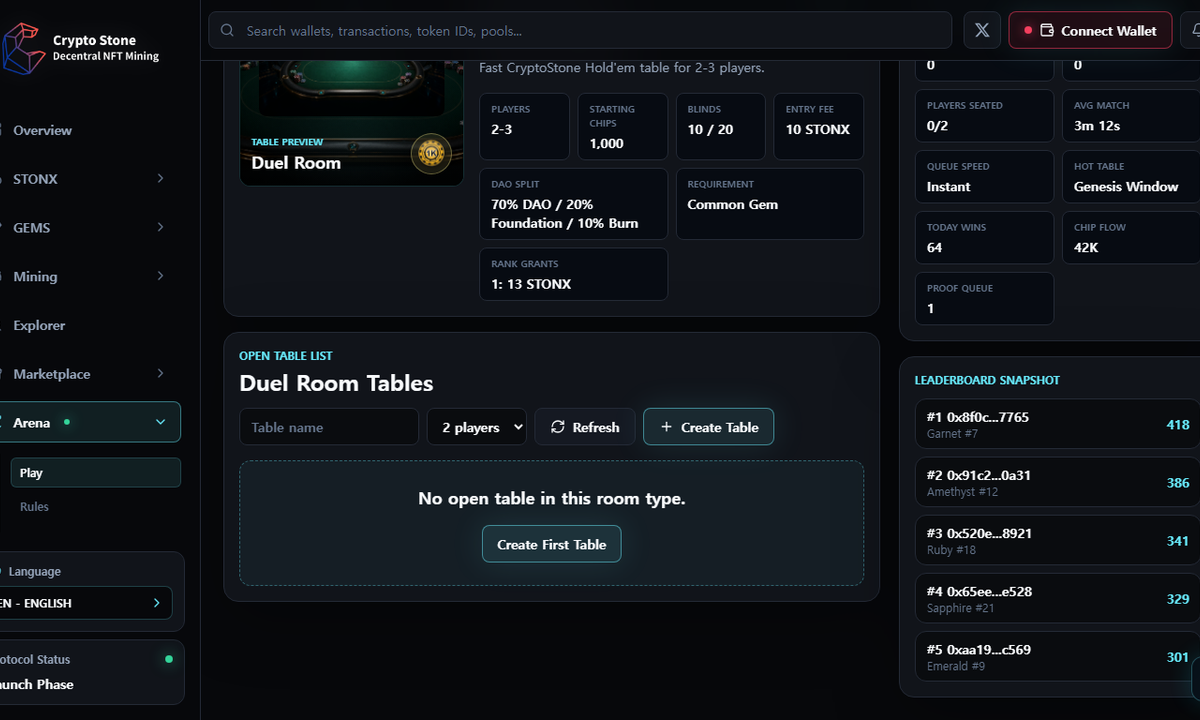
Task: Select leaderboard entry #3 0x520e...8921
Action: click(x=1057, y=541)
